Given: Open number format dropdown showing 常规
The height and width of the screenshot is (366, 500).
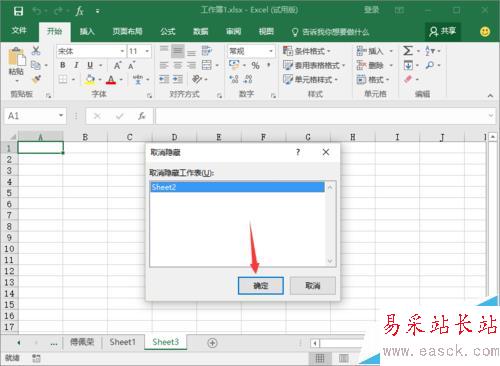Looking at the screenshot, I should click(251, 51).
